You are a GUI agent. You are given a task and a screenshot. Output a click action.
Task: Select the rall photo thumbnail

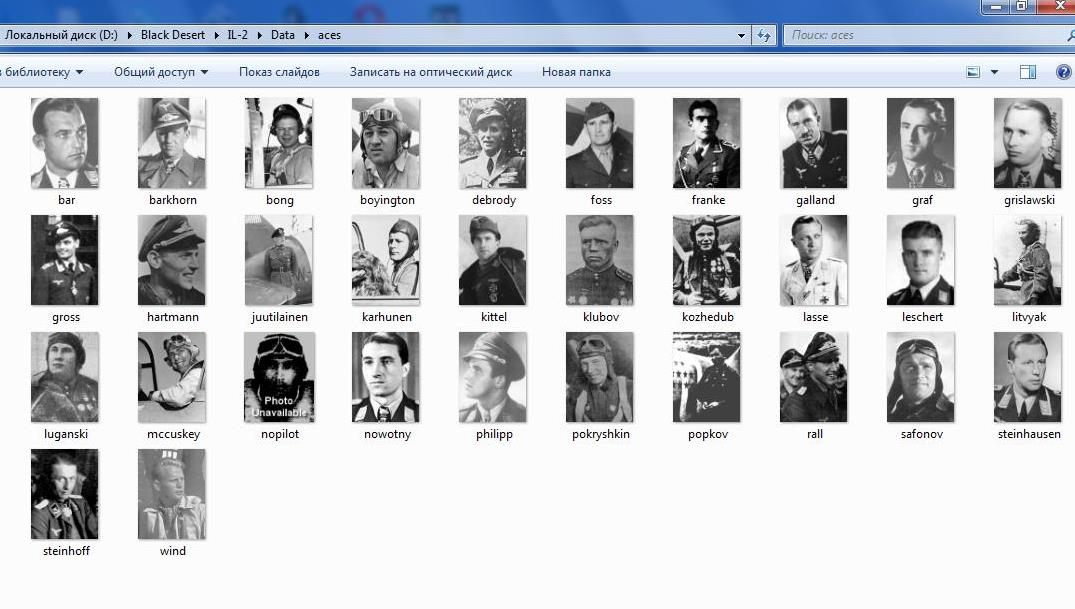814,377
